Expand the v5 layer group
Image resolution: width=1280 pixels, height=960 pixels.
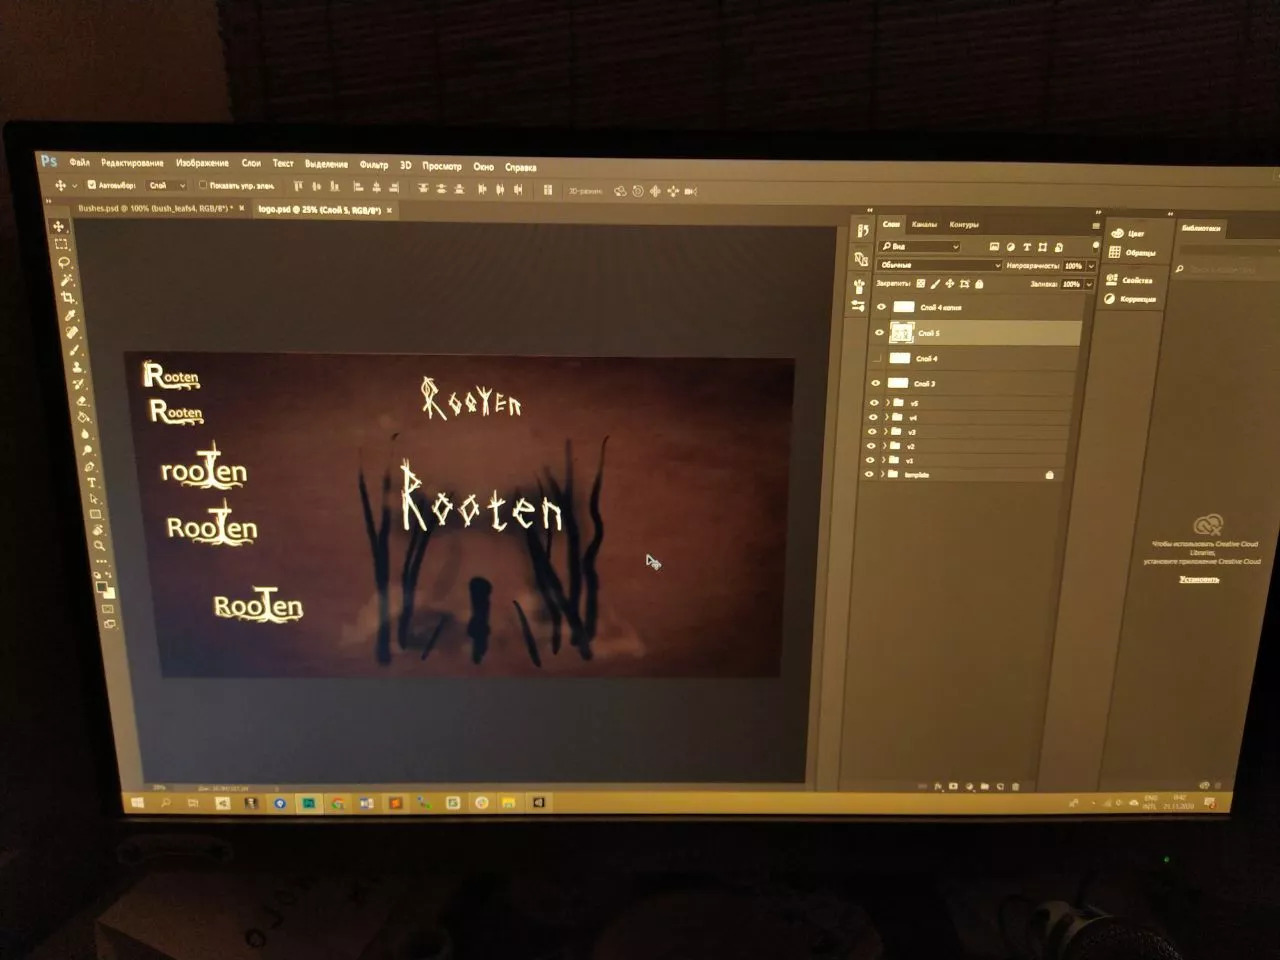point(887,403)
